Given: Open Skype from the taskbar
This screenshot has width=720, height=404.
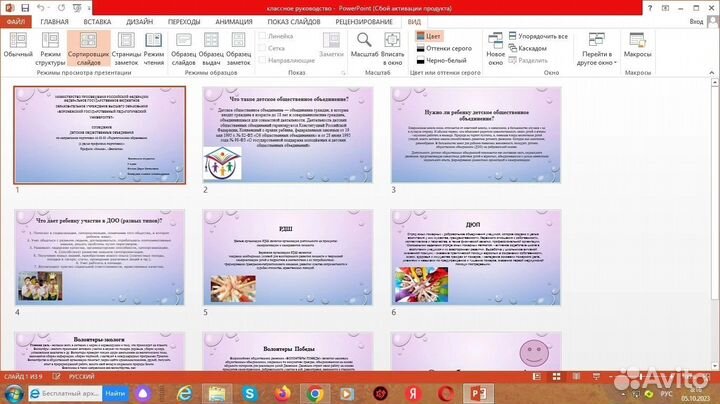Looking at the screenshot, I should point(249,394).
